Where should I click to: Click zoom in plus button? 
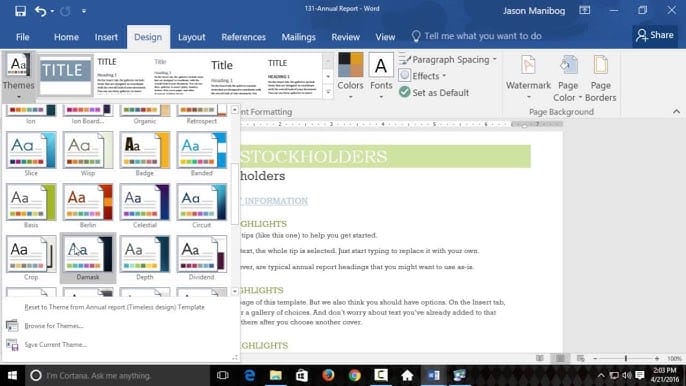[x=657, y=358]
